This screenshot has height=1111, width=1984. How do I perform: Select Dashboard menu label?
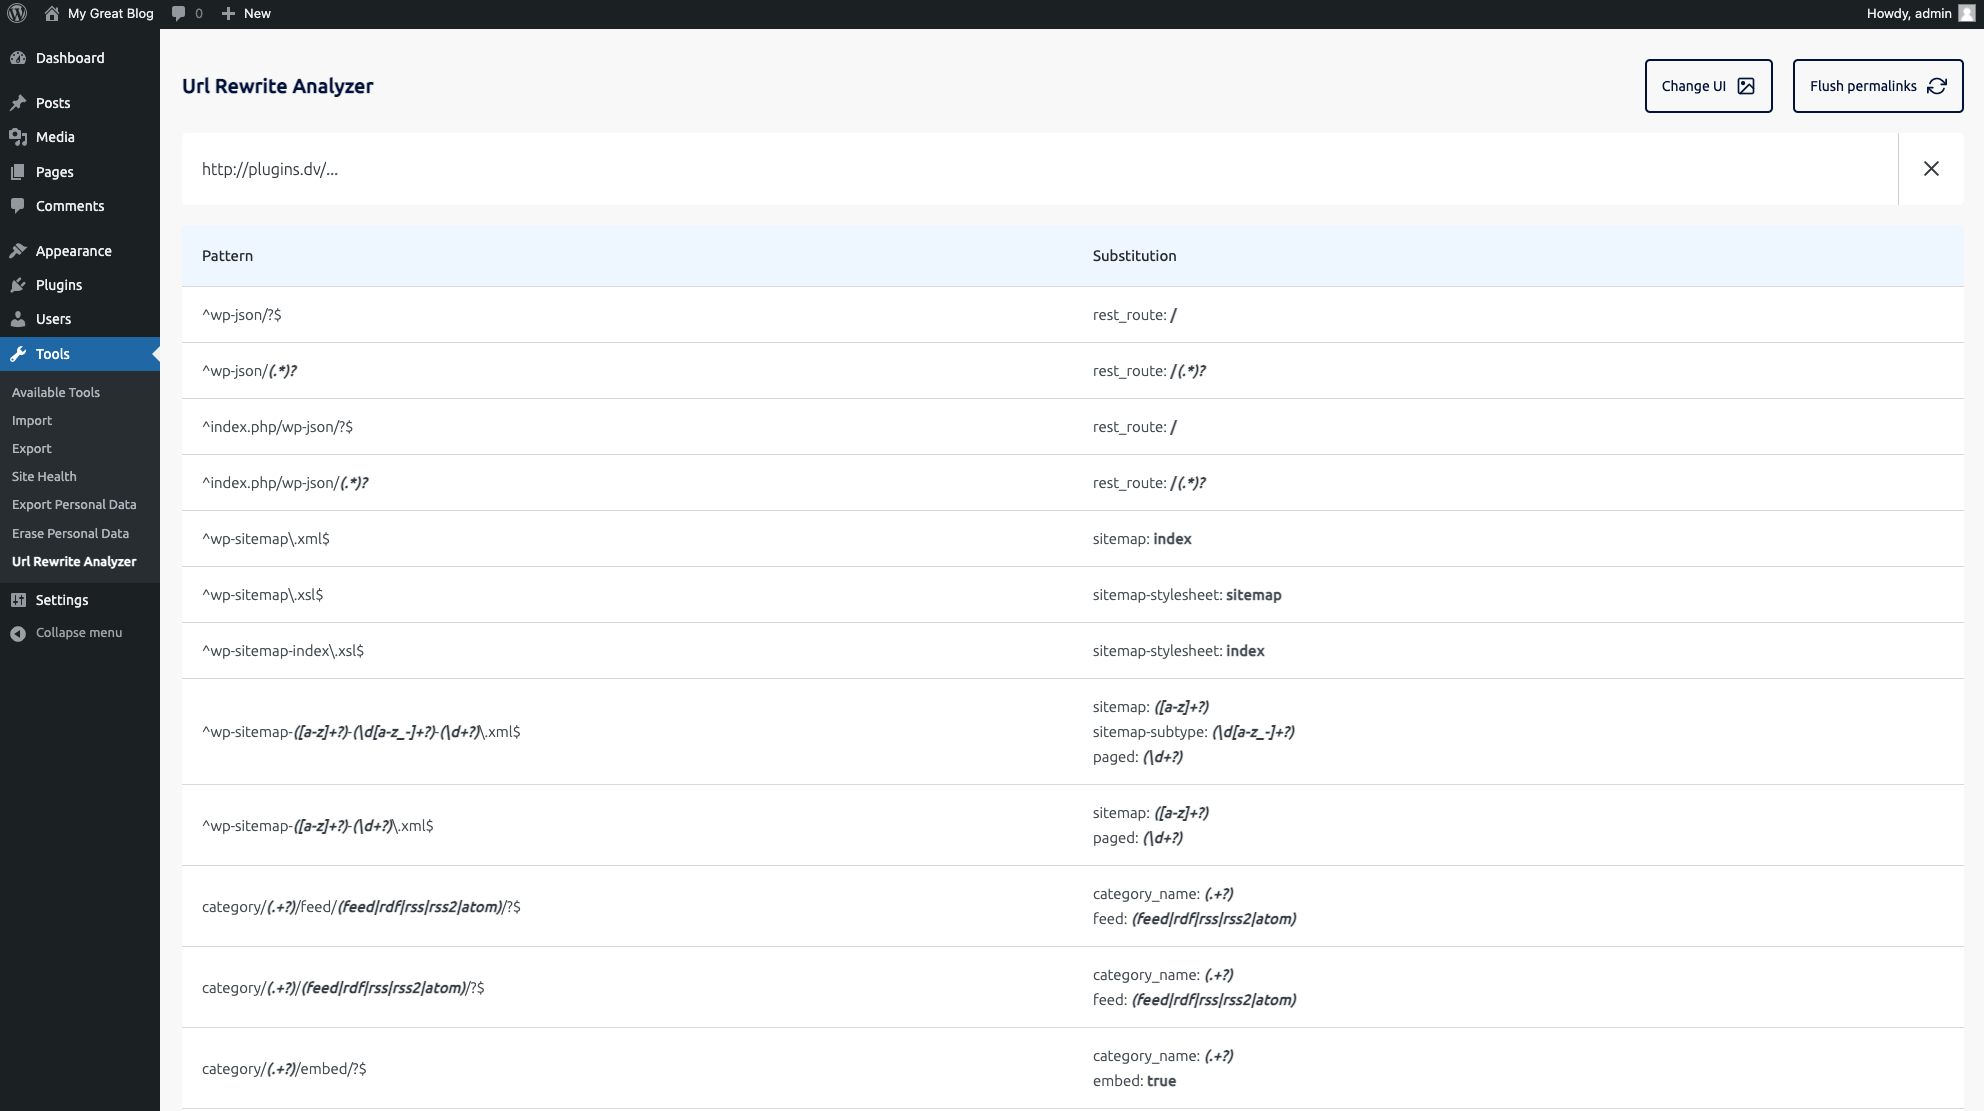tap(70, 58)
